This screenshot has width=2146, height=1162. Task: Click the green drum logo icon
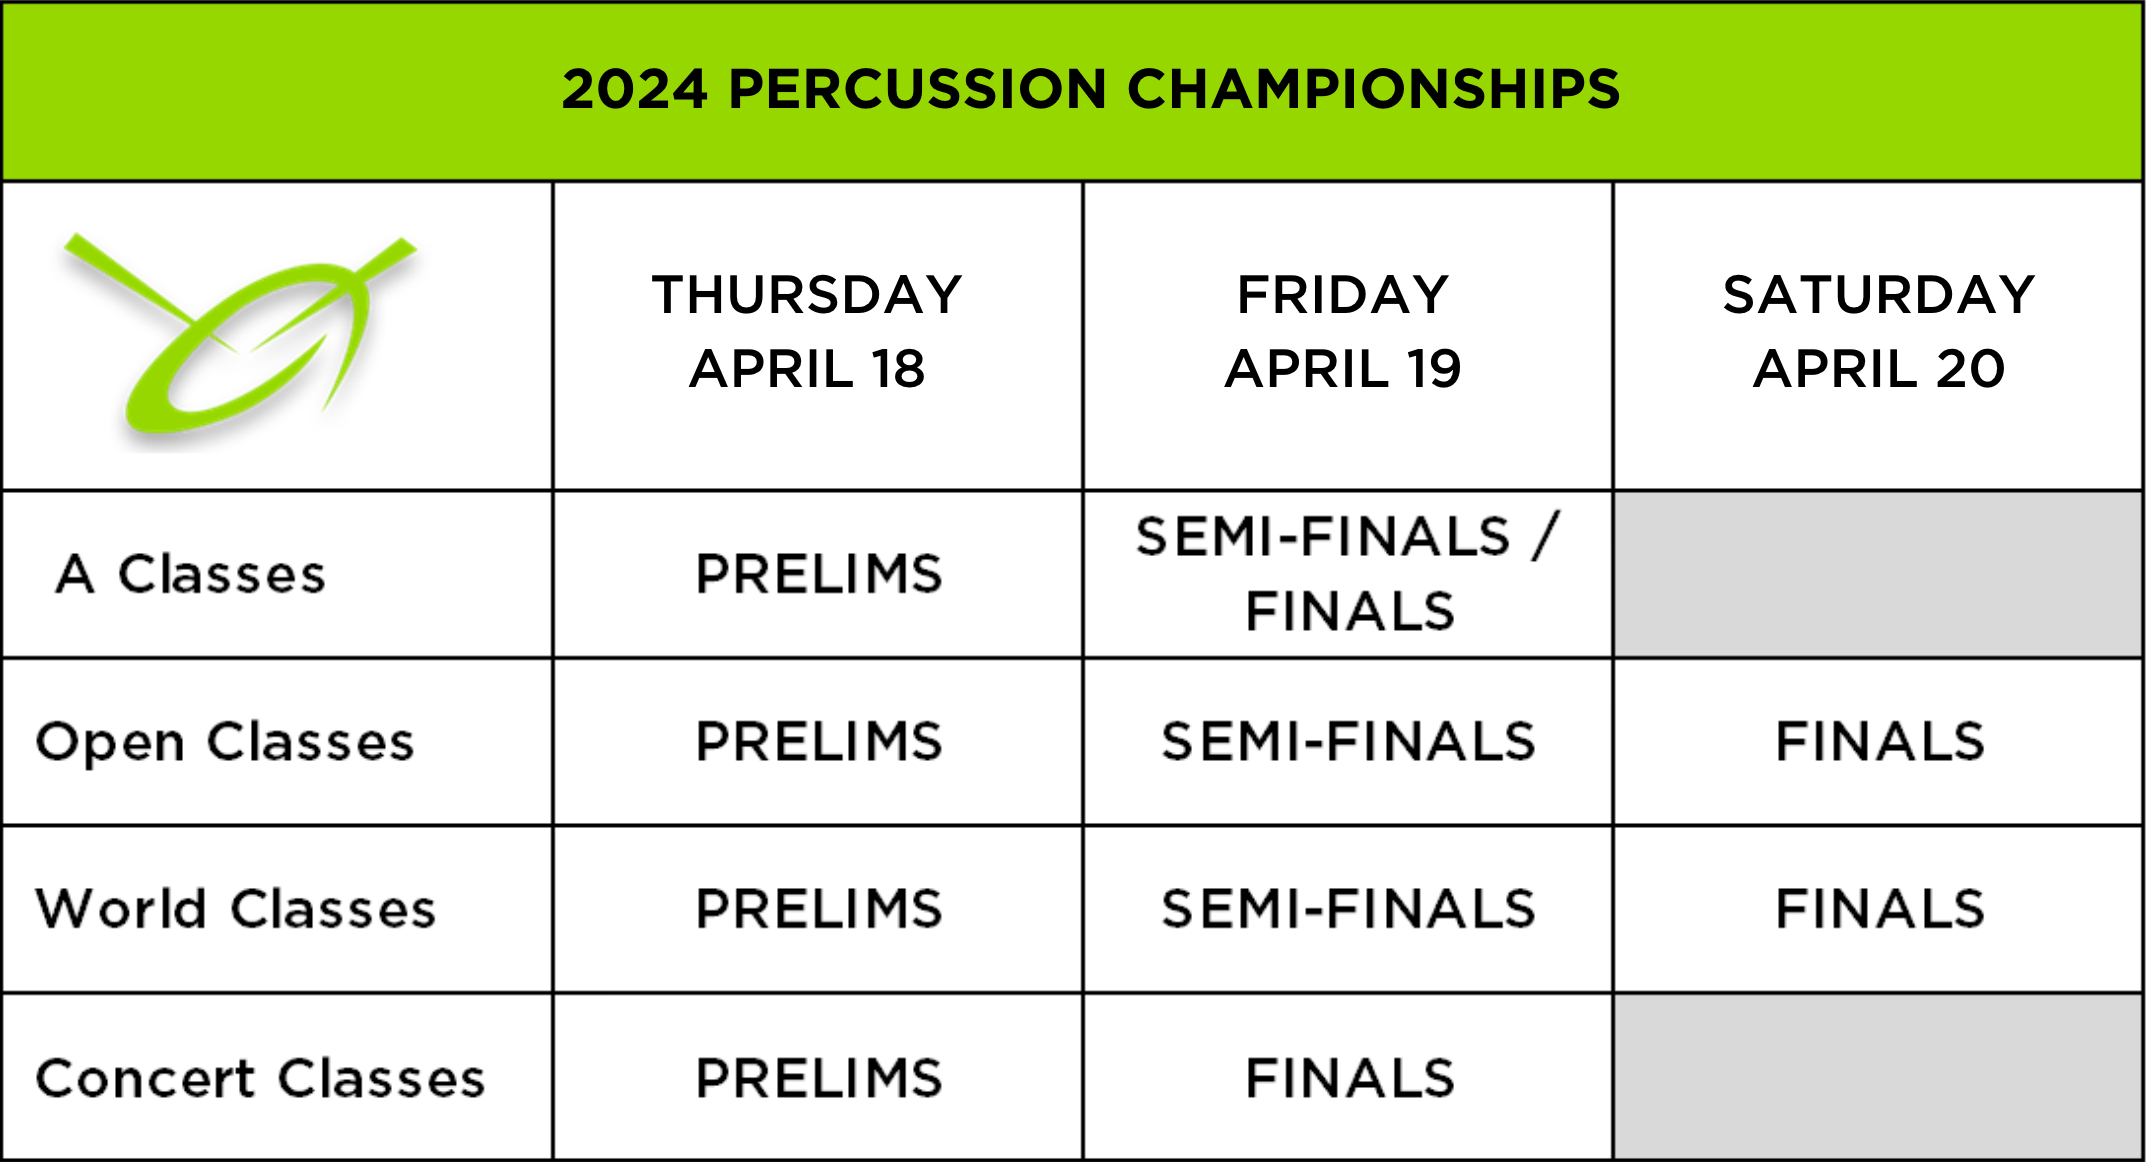tap(240, 337)
